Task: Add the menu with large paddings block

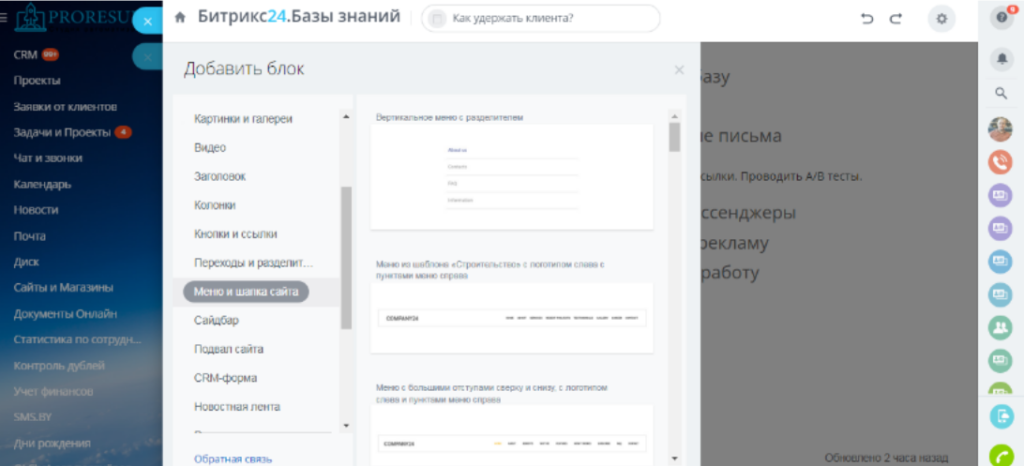Action: pyautogui.click(x=512, y=435)
